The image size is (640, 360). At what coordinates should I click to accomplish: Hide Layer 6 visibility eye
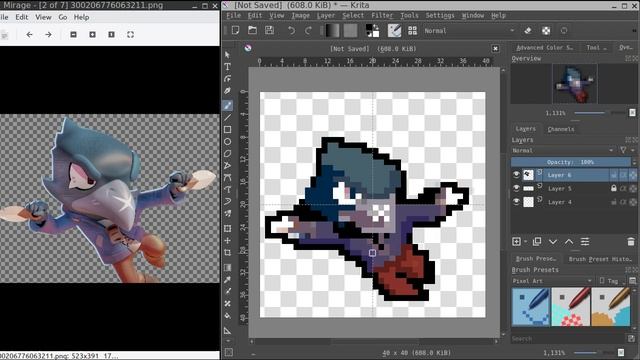click(x=516, y=175)
